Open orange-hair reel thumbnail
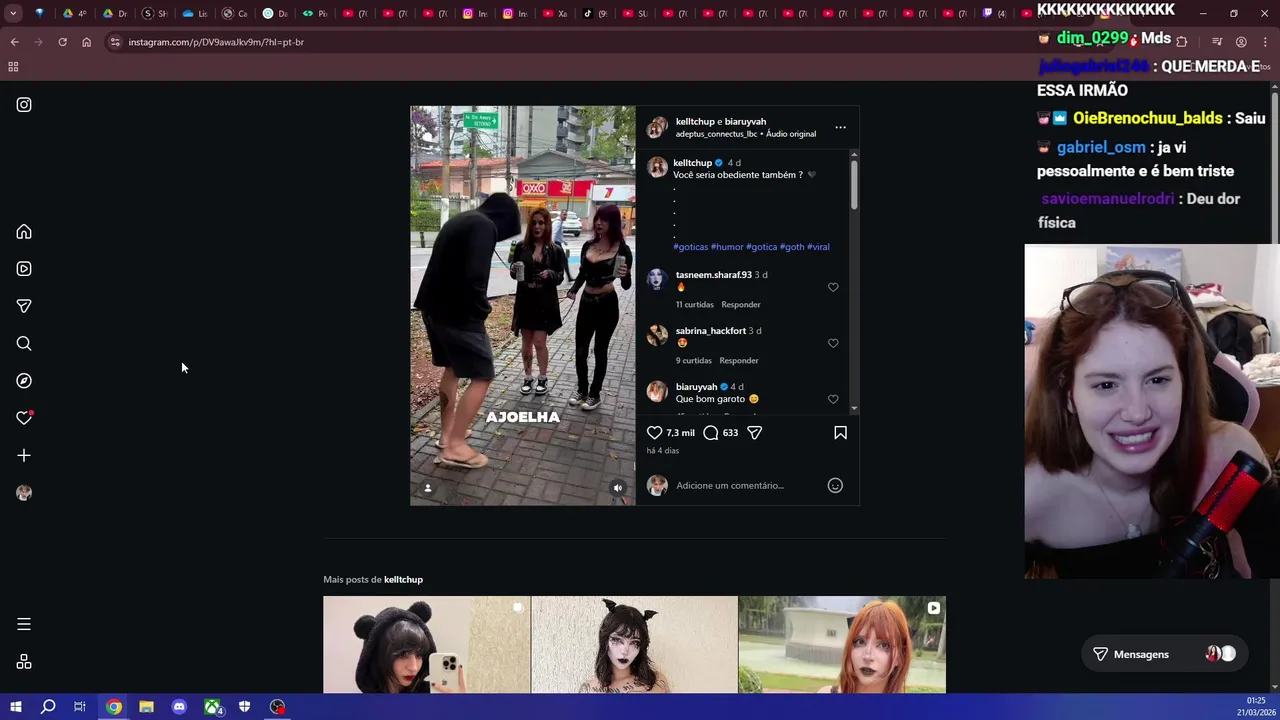 [842, 645]
